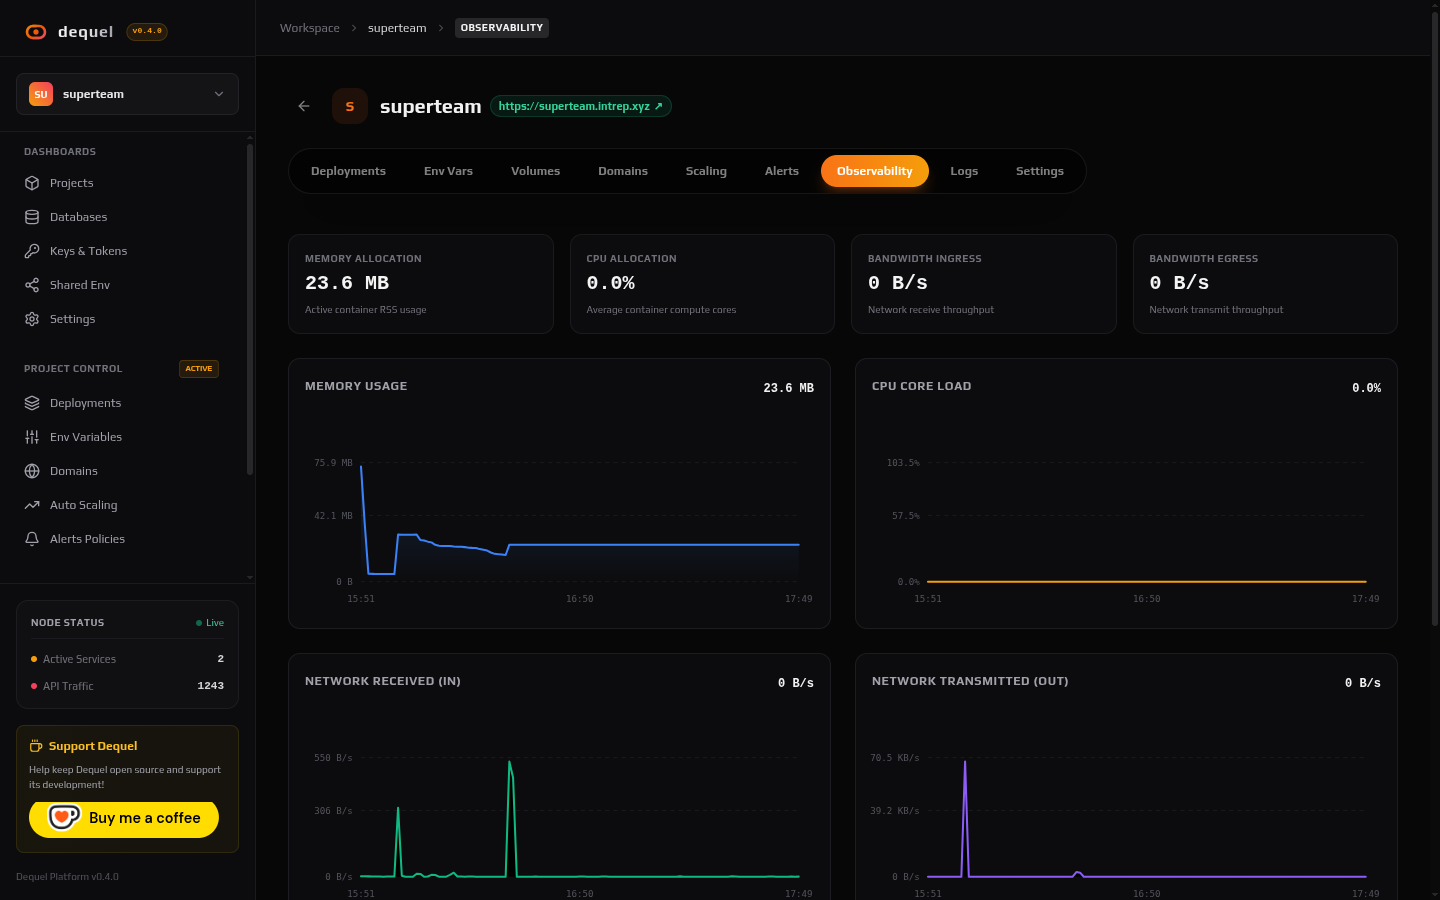
Task: Click the dequel logo icon
Action: coord(36,32)
